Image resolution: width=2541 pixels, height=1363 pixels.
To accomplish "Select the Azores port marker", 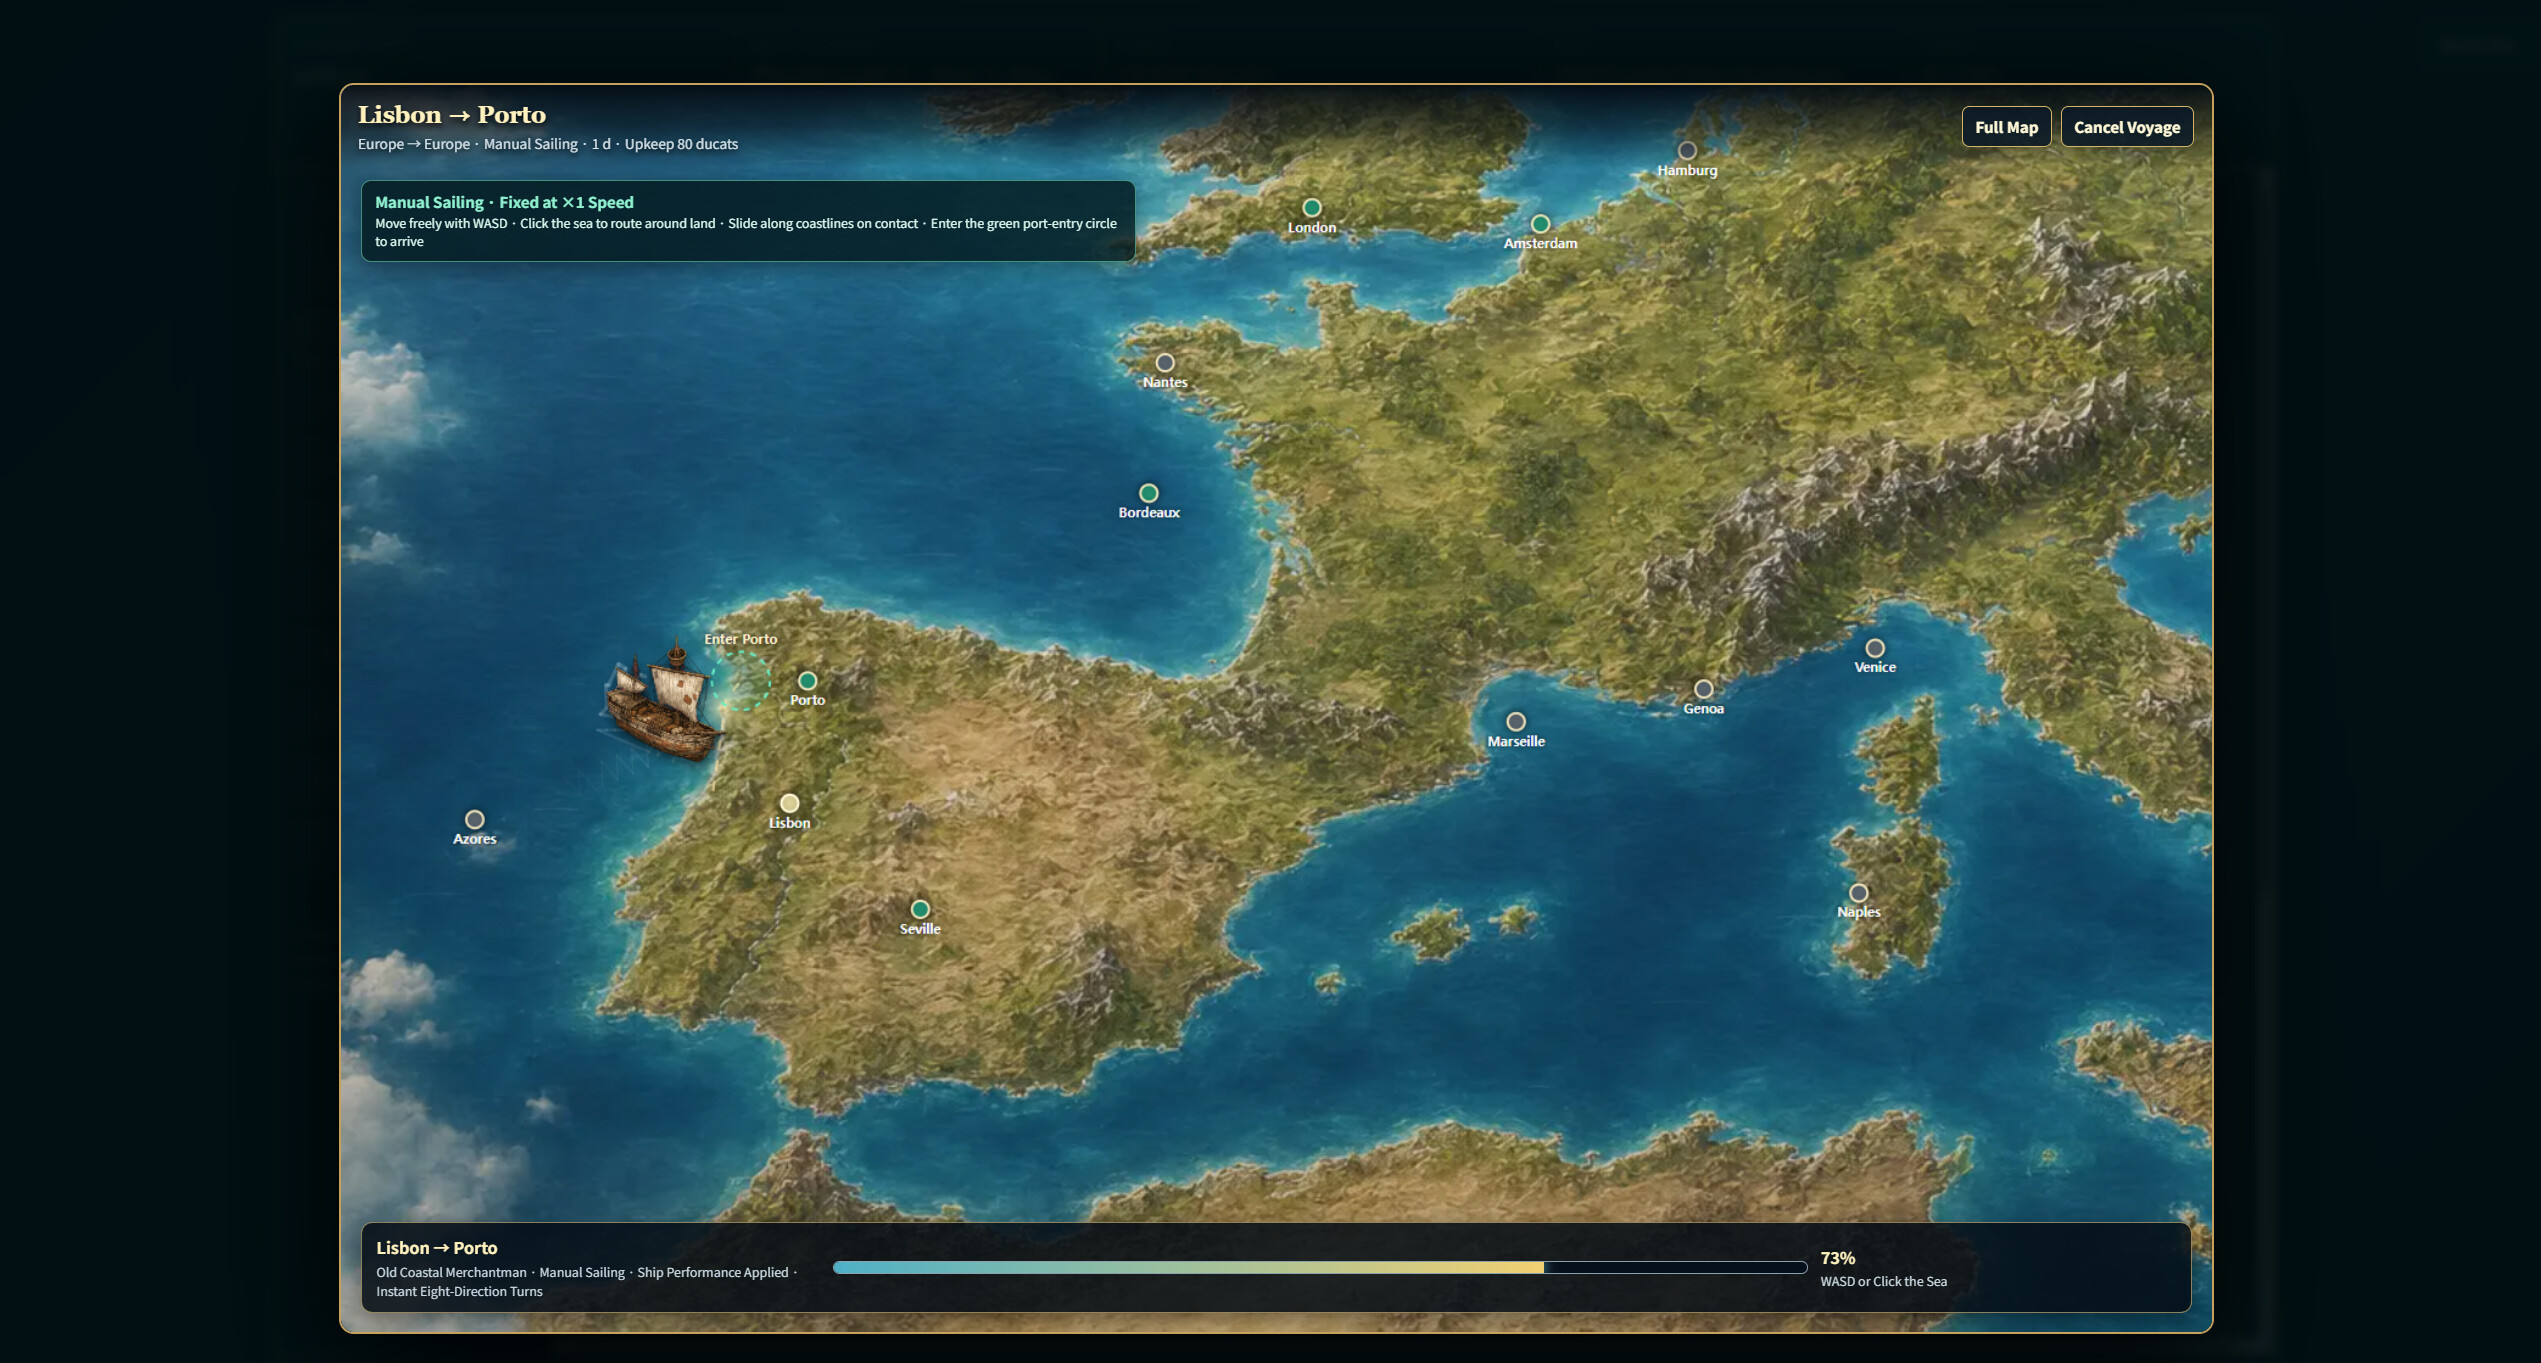I will point(475,820).
